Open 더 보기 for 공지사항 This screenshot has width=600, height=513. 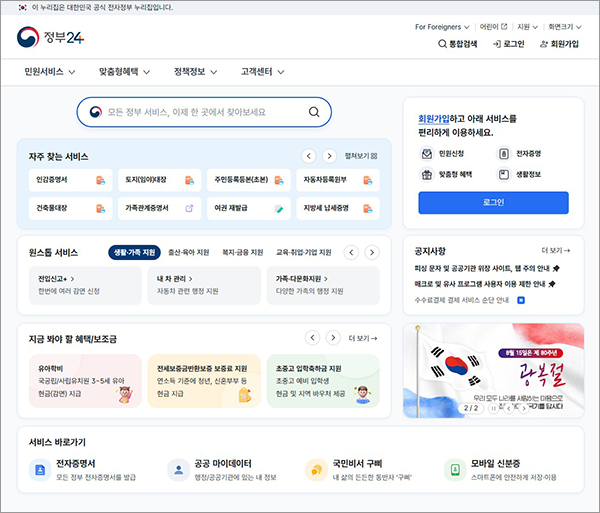[556, 251]
